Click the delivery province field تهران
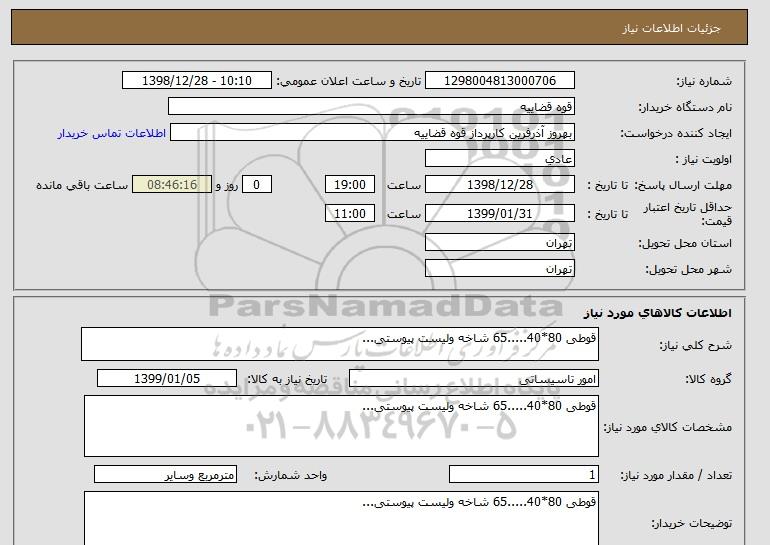Screen dimensions: 770x545 click(x=499, y=243)
